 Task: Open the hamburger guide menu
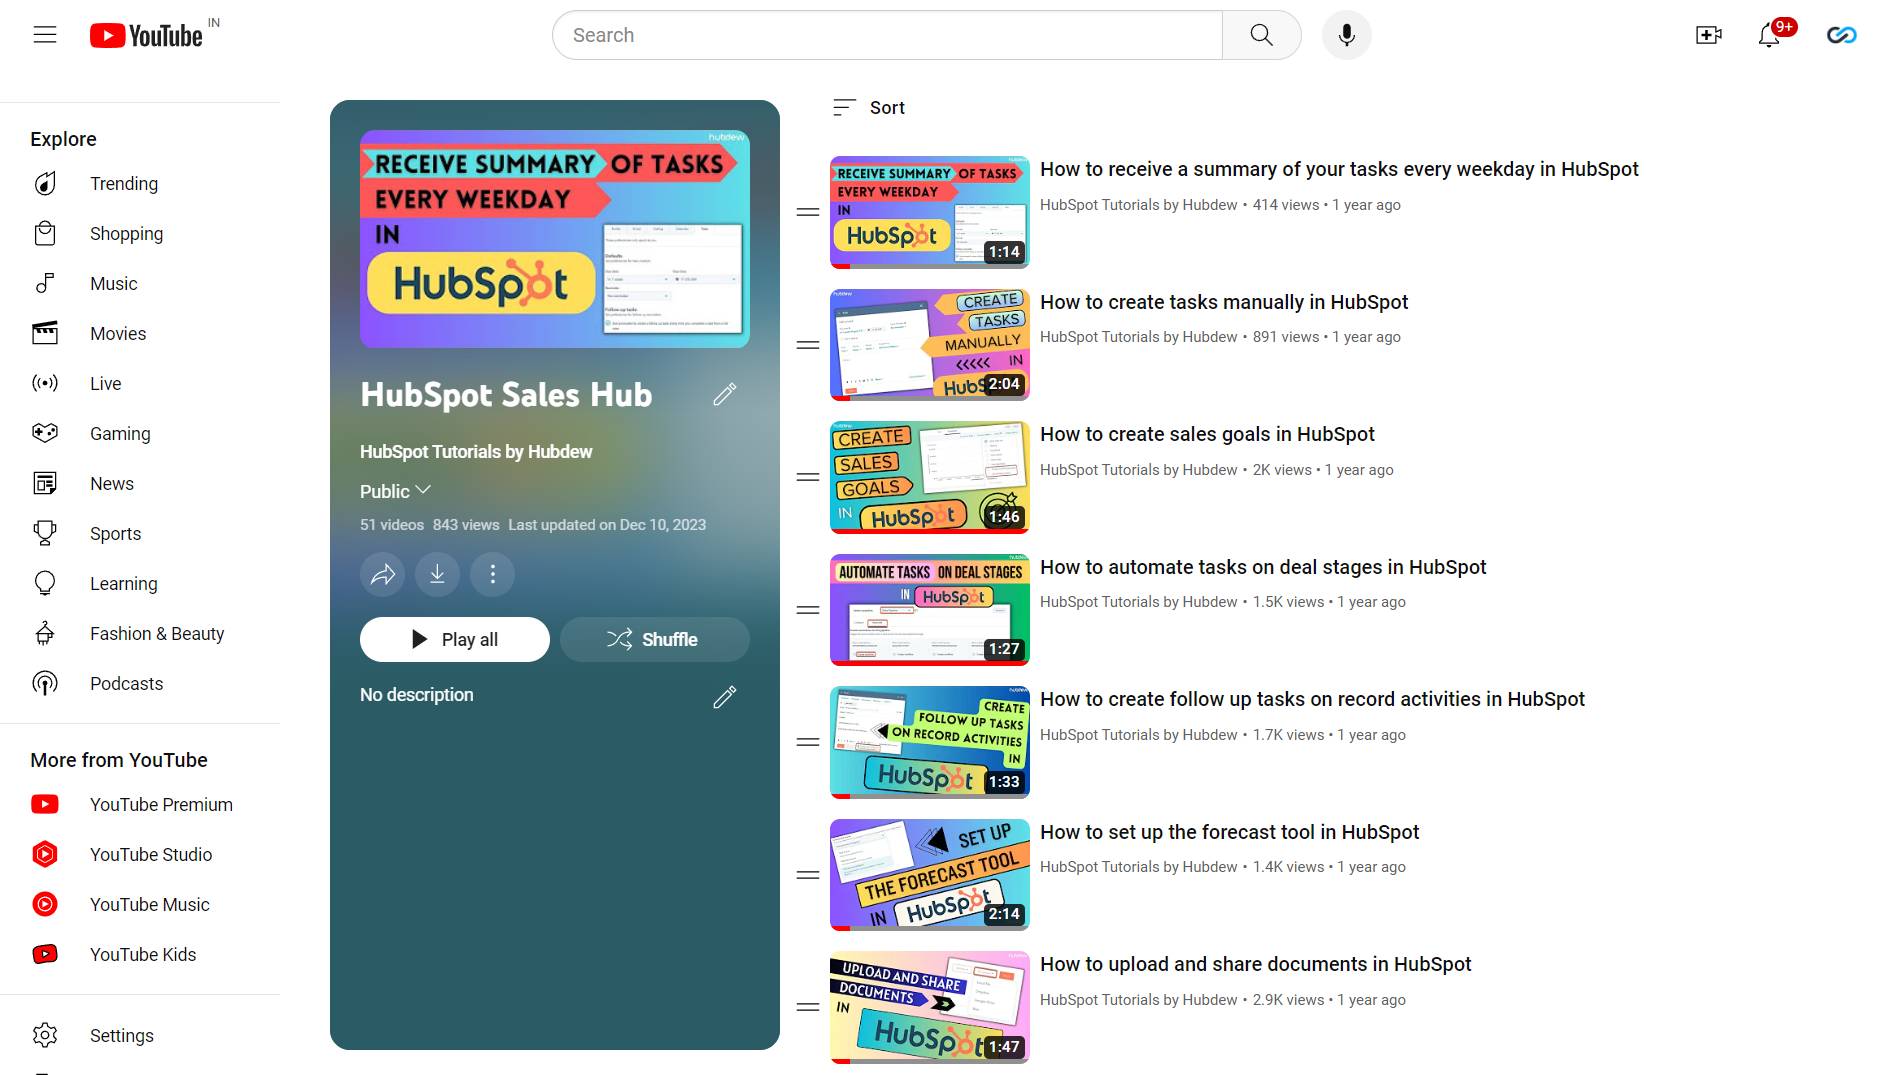[45, 35]
